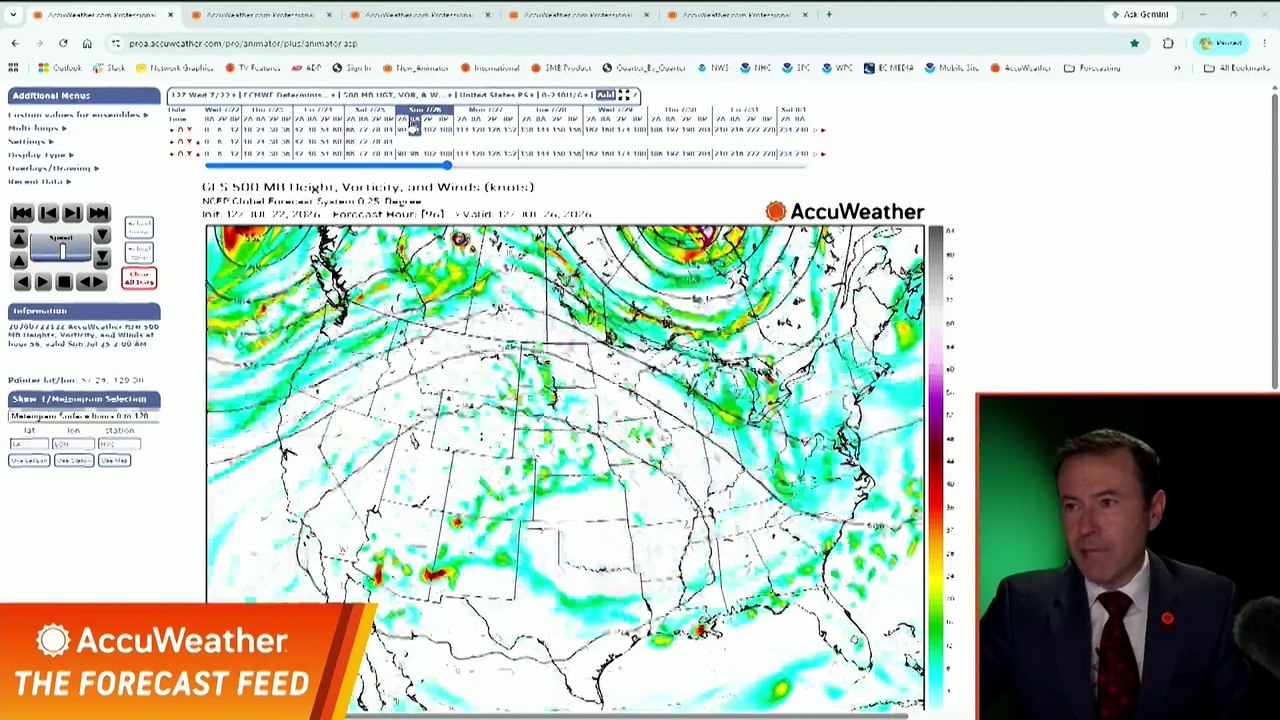
Task: Click the Information panel header
Action: 84,311
